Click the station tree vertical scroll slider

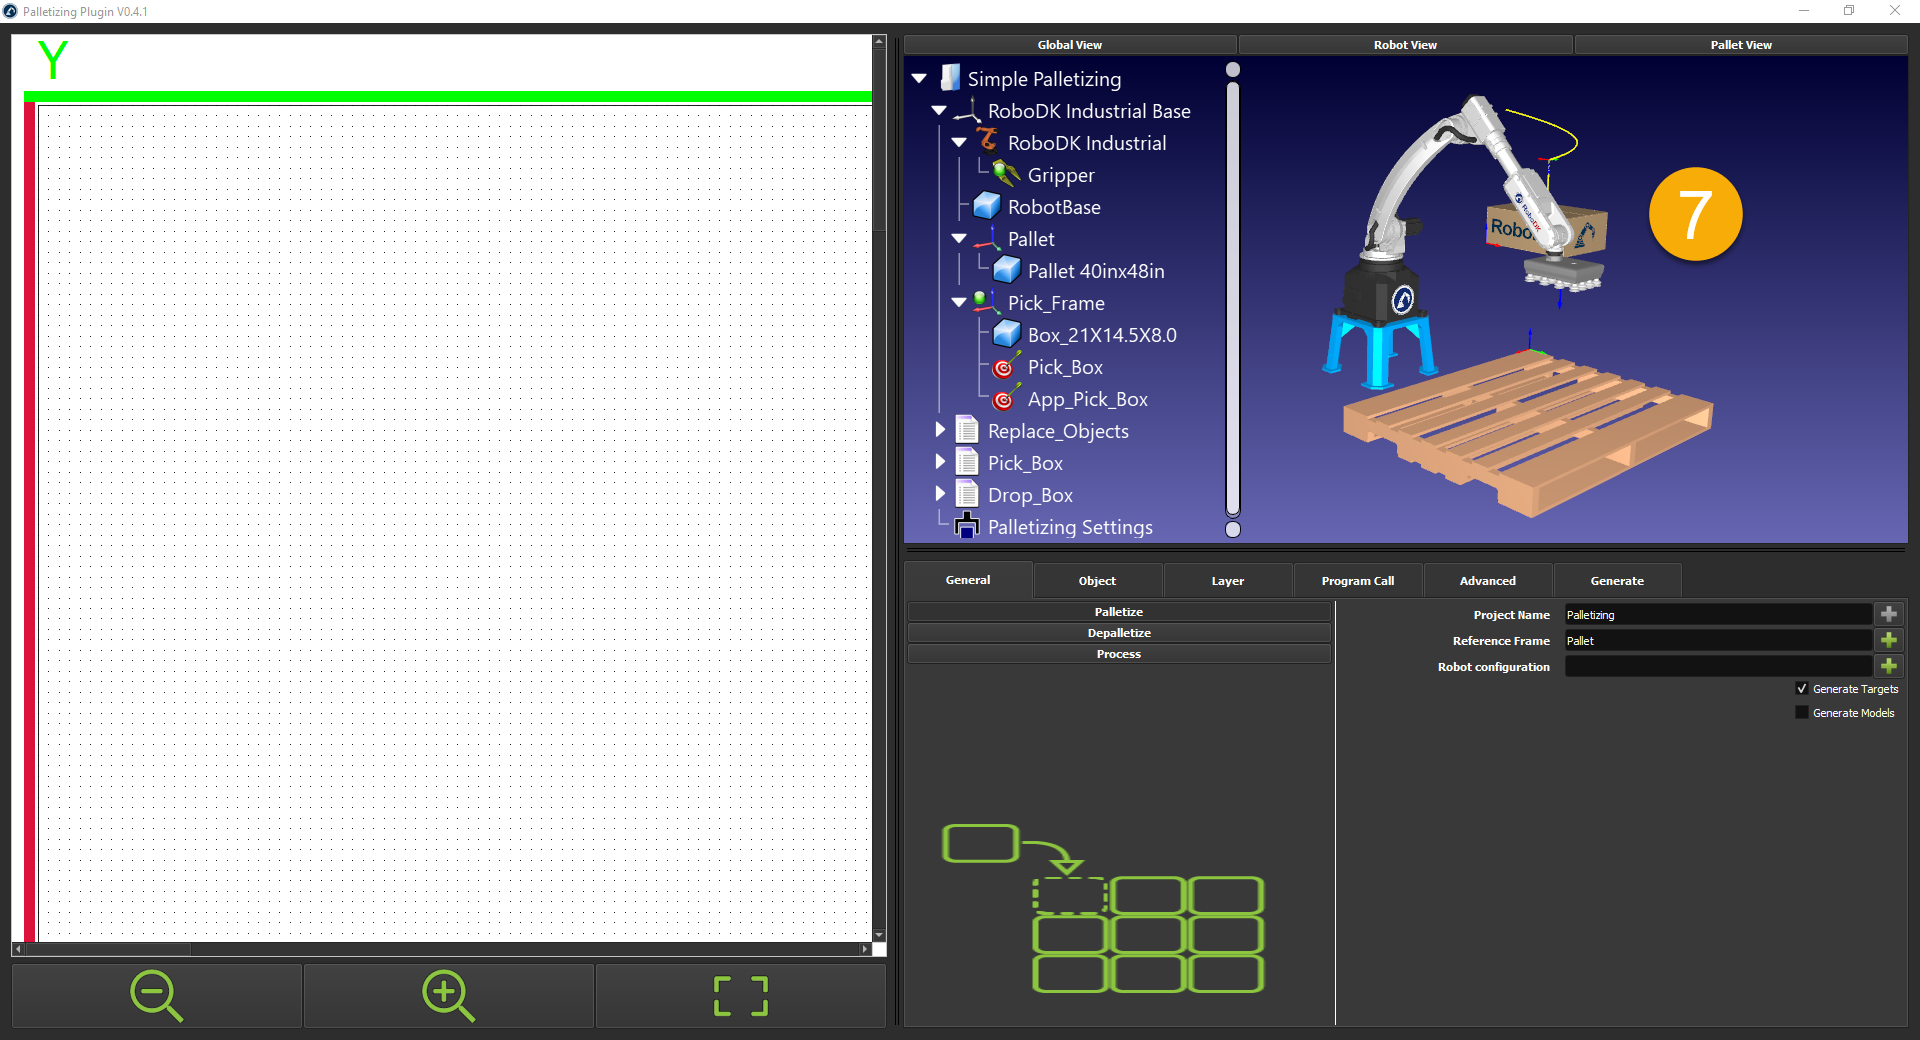point(1233,300)
